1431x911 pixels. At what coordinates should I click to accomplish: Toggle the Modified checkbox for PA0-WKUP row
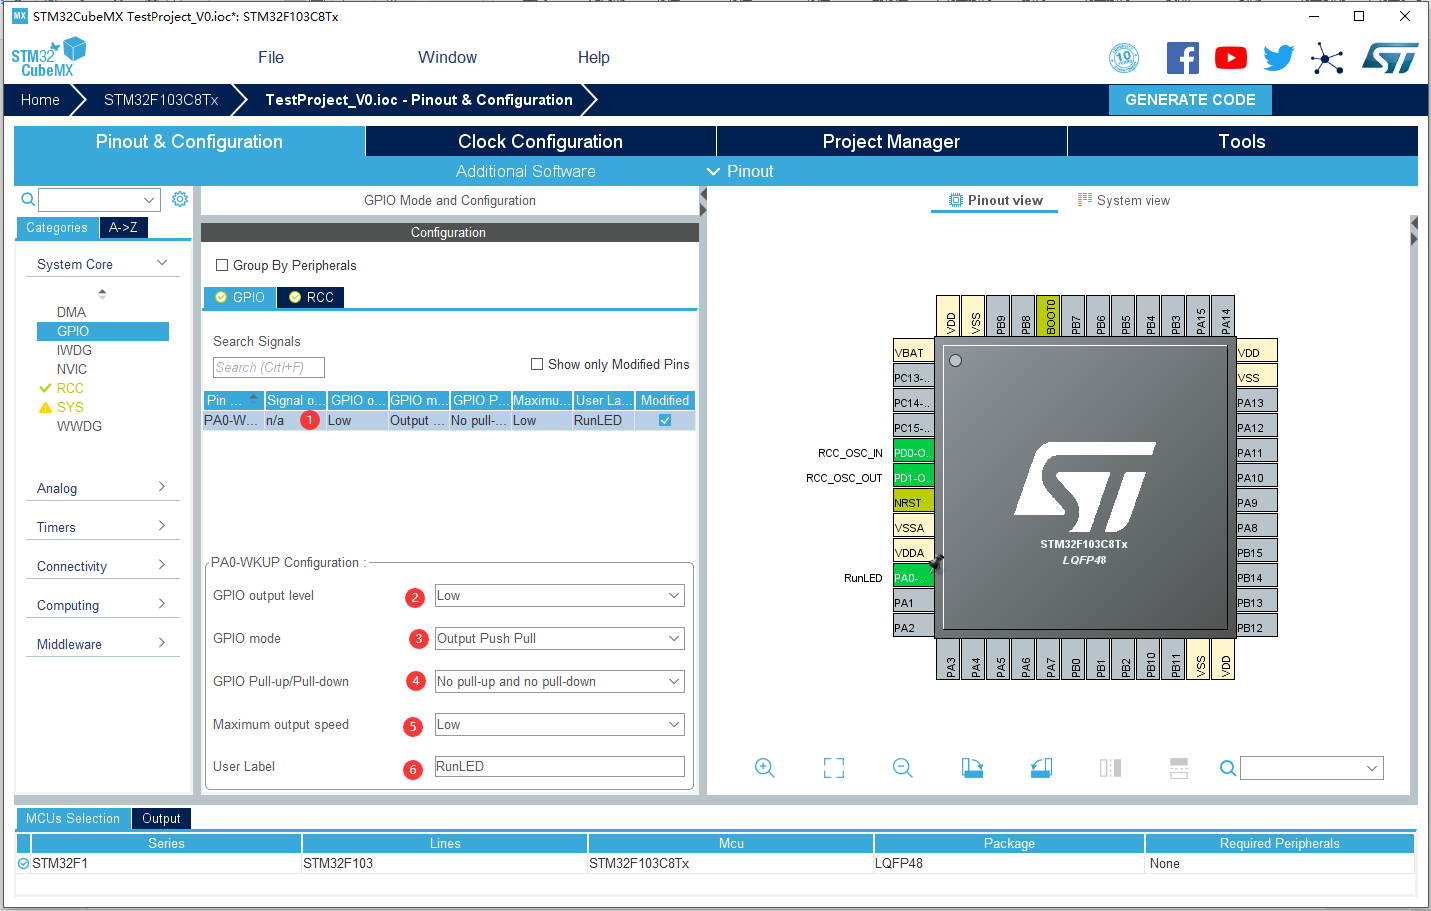665,420
